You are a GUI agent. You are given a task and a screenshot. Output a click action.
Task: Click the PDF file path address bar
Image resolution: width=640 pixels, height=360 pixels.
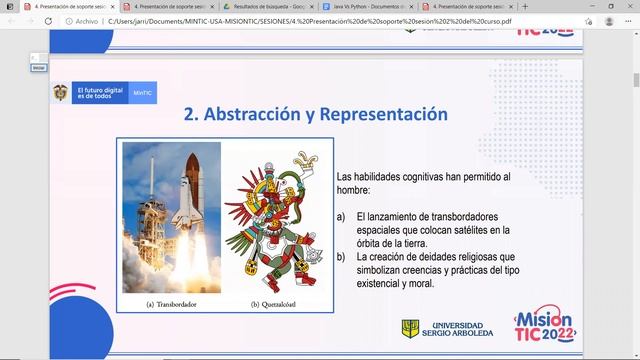[x=310, y=21]
